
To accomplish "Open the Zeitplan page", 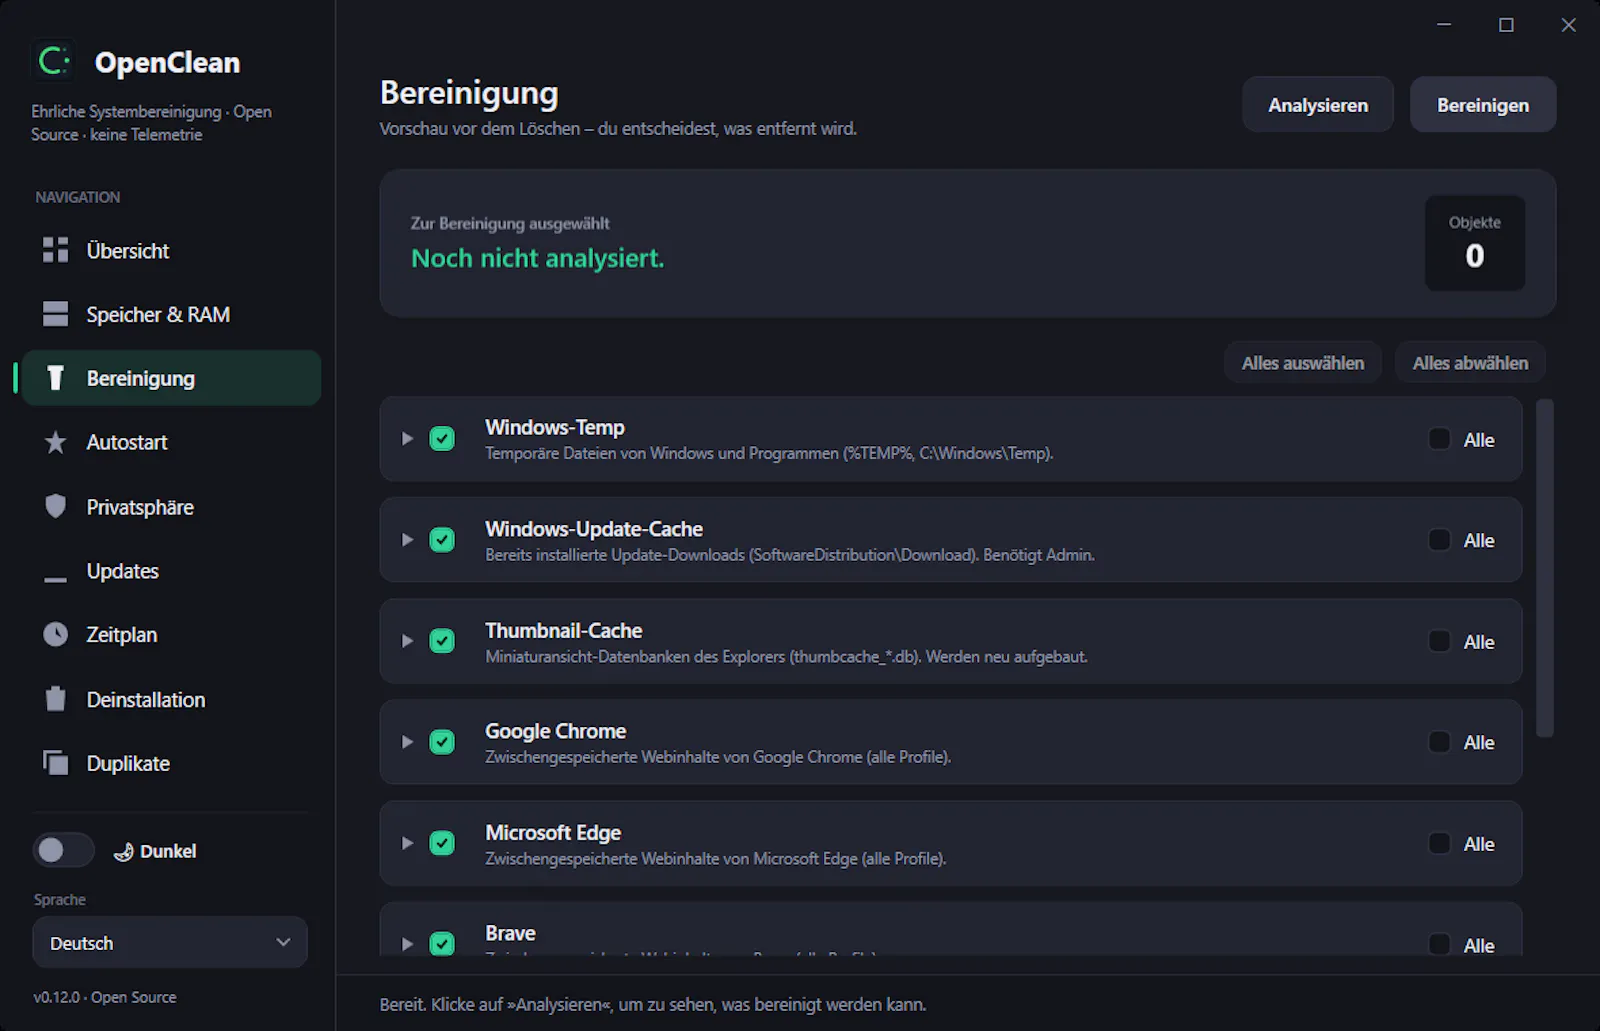I will click(171, 634).
